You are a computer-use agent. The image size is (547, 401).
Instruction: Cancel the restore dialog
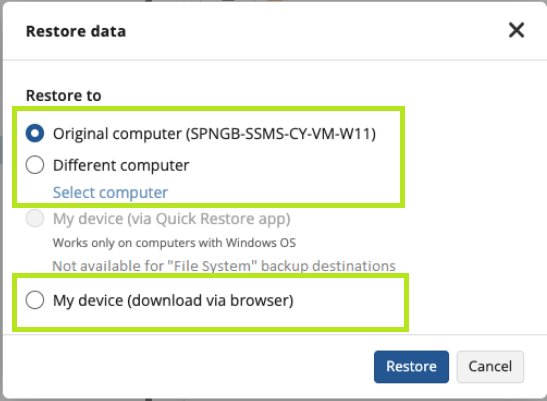tap(490, 367)
